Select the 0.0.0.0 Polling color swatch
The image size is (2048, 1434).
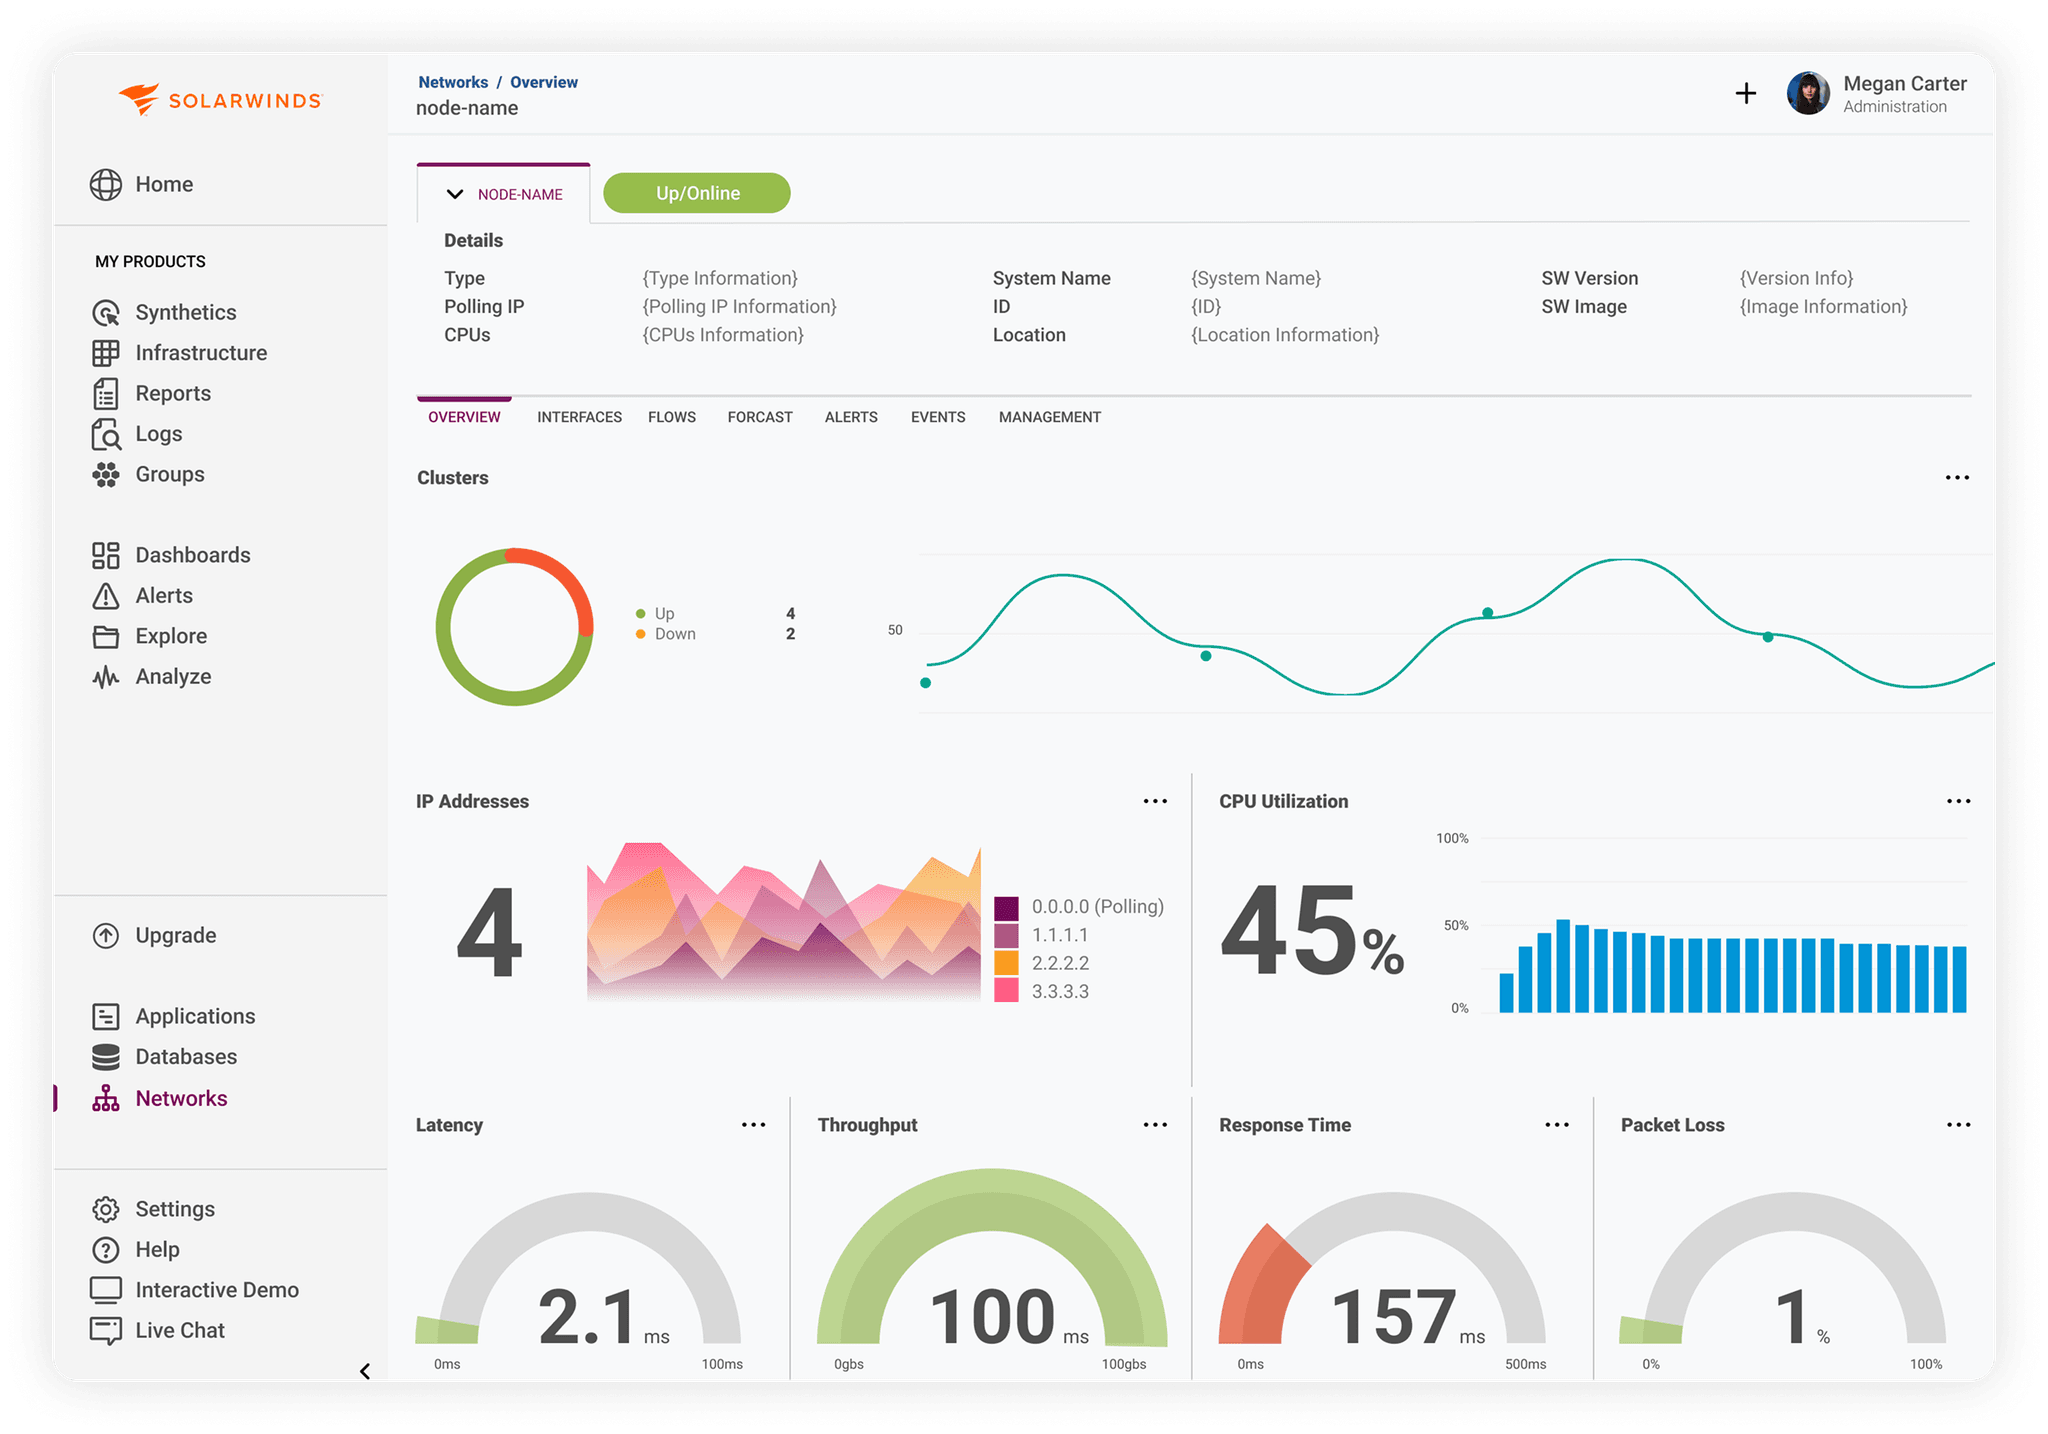(x=1005, y=906)
